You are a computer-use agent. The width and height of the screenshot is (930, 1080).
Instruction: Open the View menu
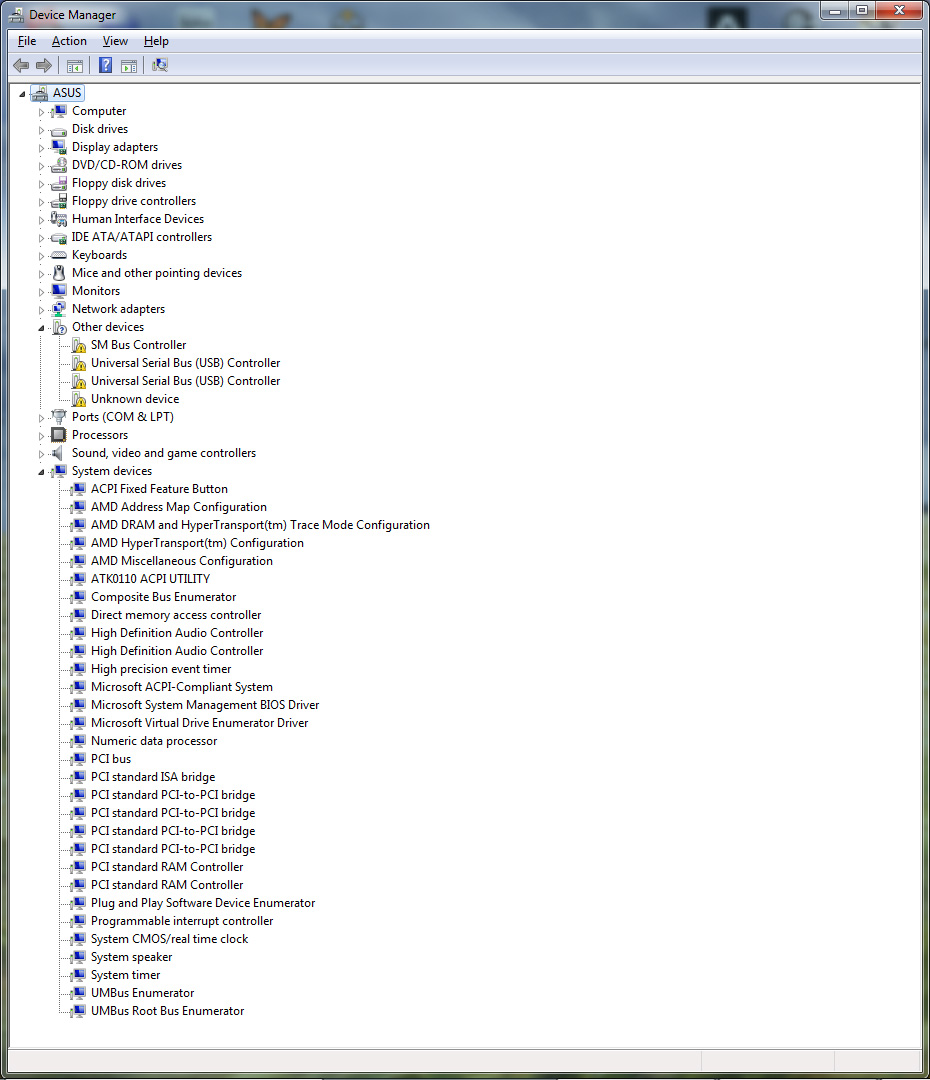[115, 41]
